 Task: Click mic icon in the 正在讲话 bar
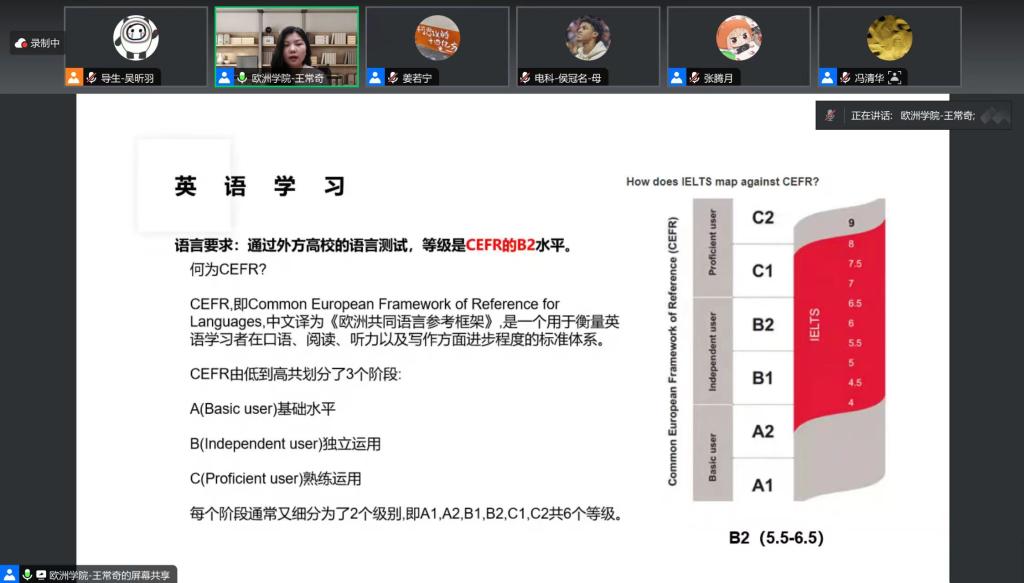(830, 116)
